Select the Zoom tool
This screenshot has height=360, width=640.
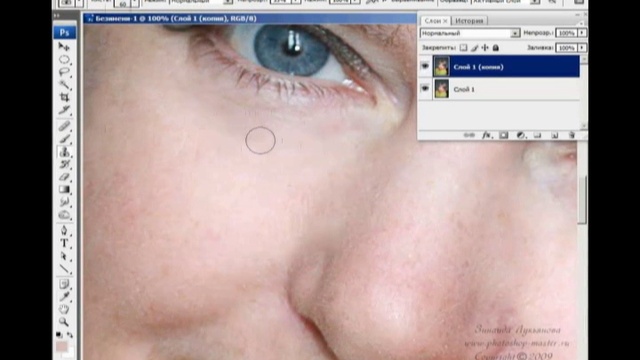[x=64, y=322]
